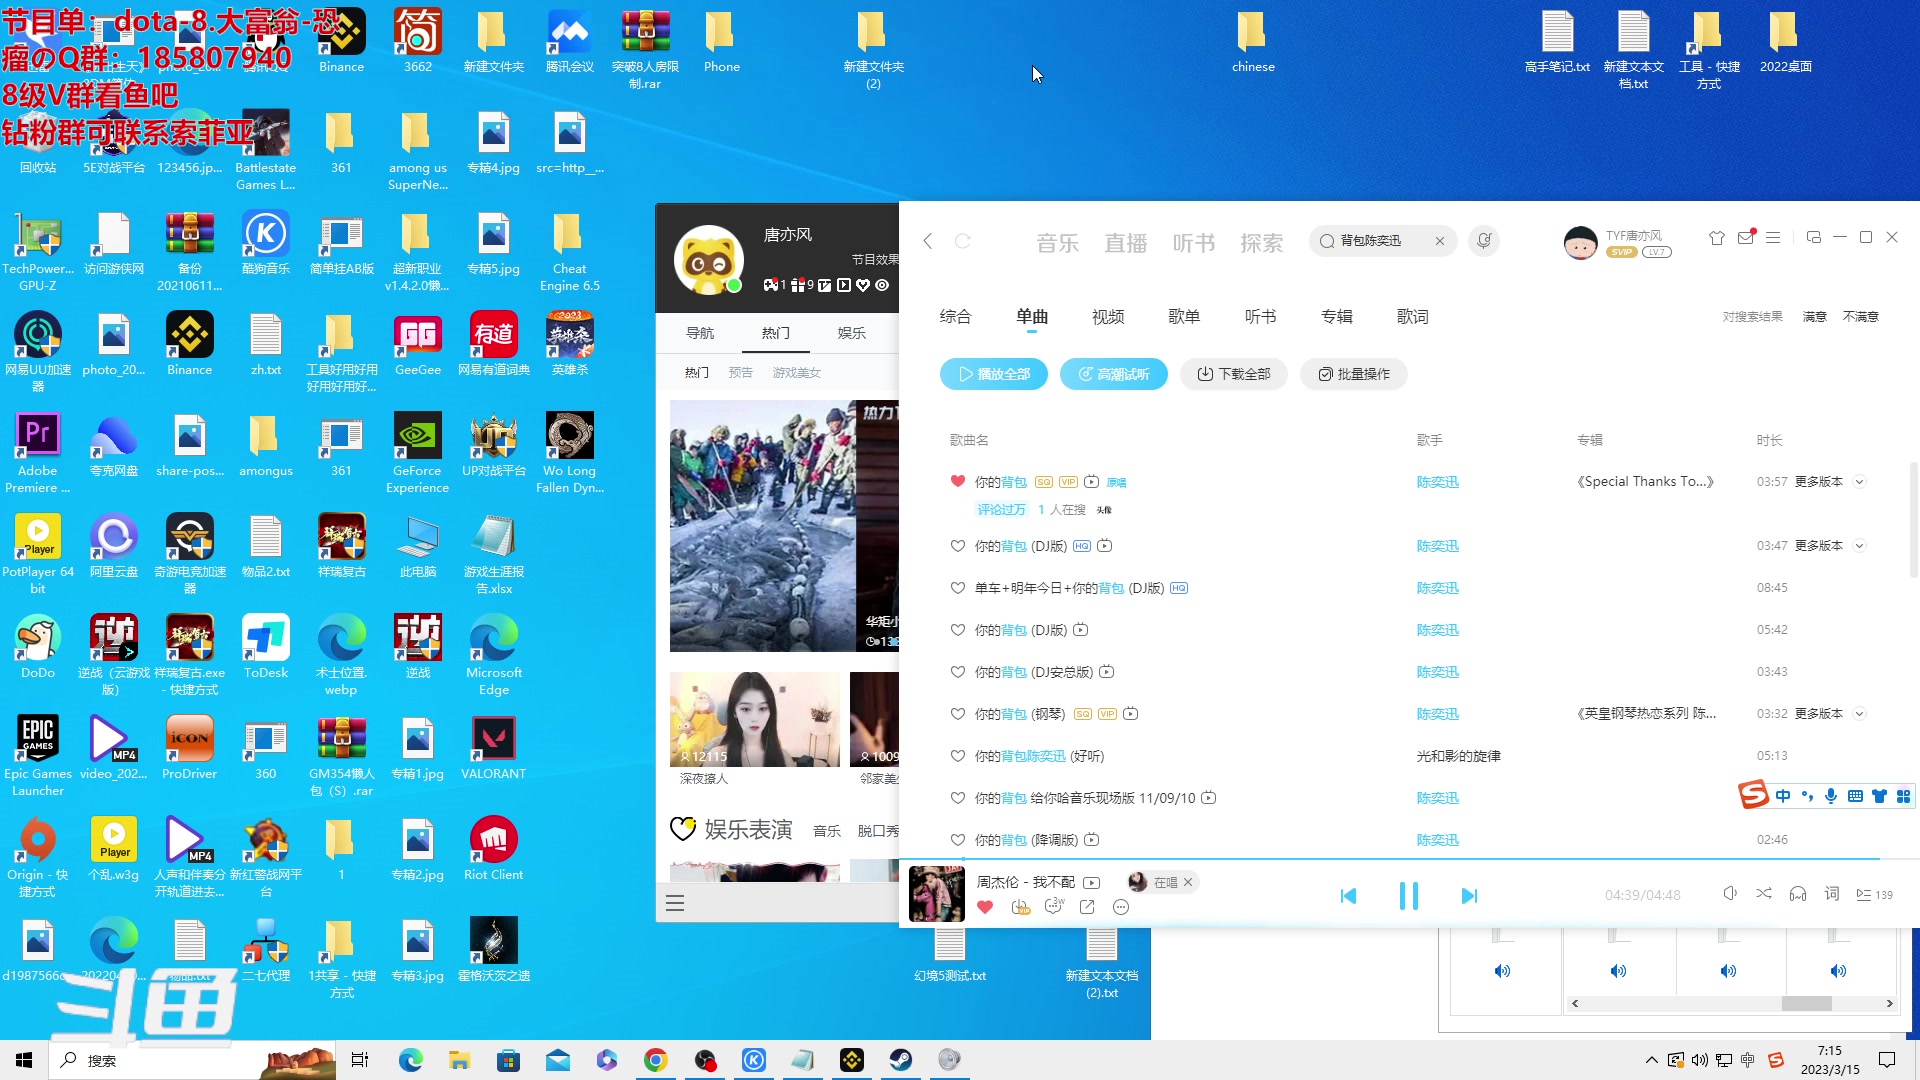Image resolution: width=1920 pixels, height=1080 pixels.
Task: Open sound effects headphone icon
Action: point(1798,893)
